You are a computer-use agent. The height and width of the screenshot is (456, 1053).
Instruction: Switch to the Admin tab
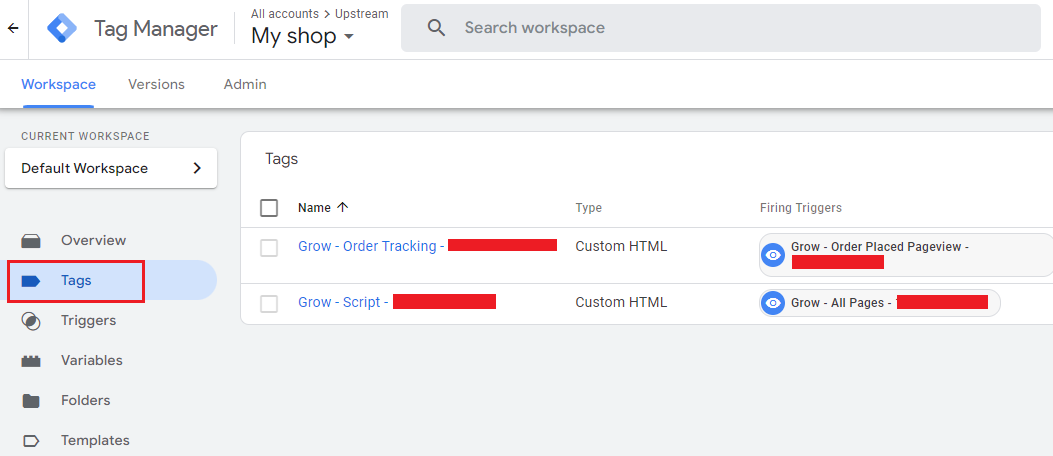click(245, 85)
